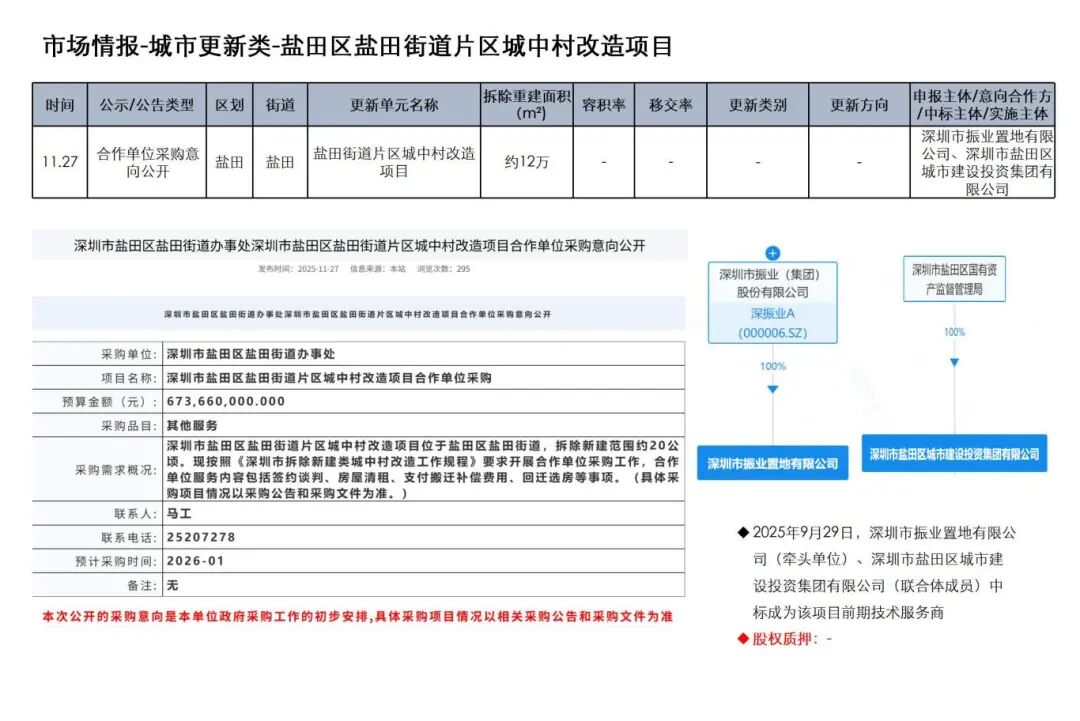Select the 拆除重建面积 column header
The height and width of the screenshot is (721, 1080).
pyautogui.click(x=527, y=105)
